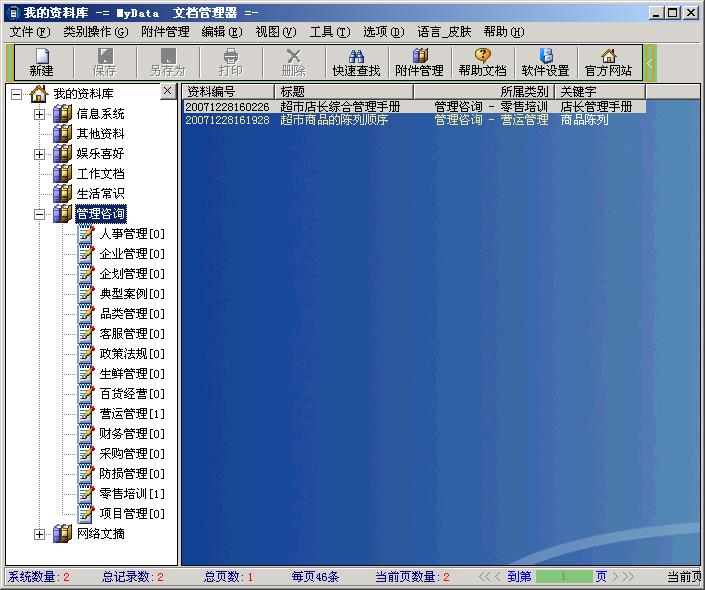Open the 语言_皮肤 menu
The width and height of the screenshot is (705, 590).
pyautogui.click(x=443, y=32)
